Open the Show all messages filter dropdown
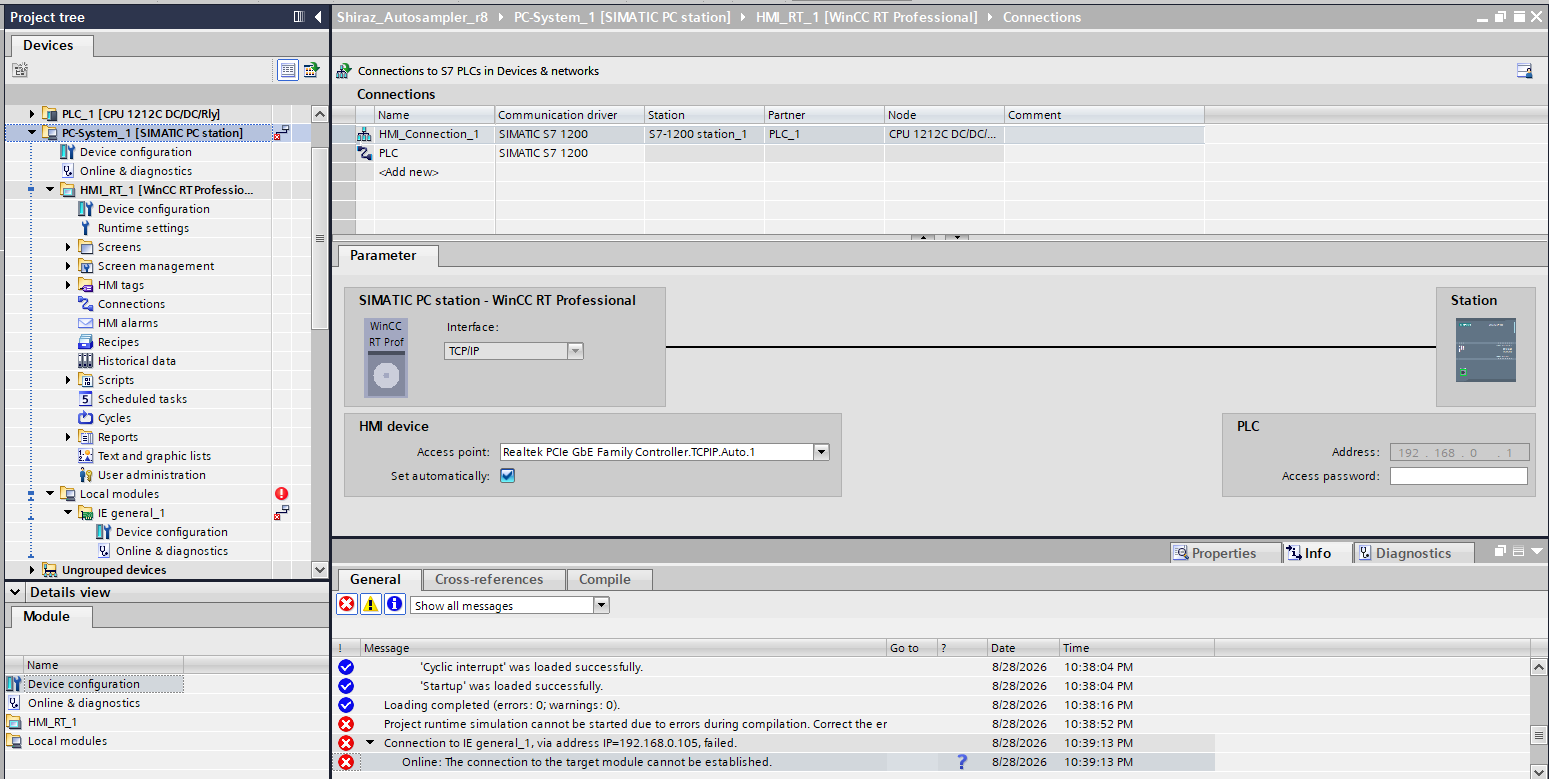Screen dimensions: 1549x779 point(601,605)
